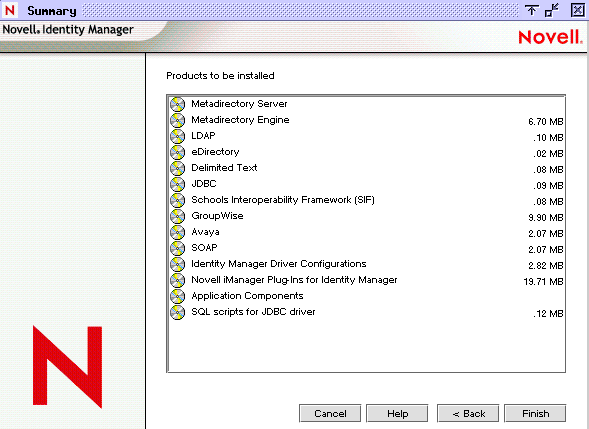Select the Application Components entry
This screenshot has height=429, width=589.
pos(247,296)
